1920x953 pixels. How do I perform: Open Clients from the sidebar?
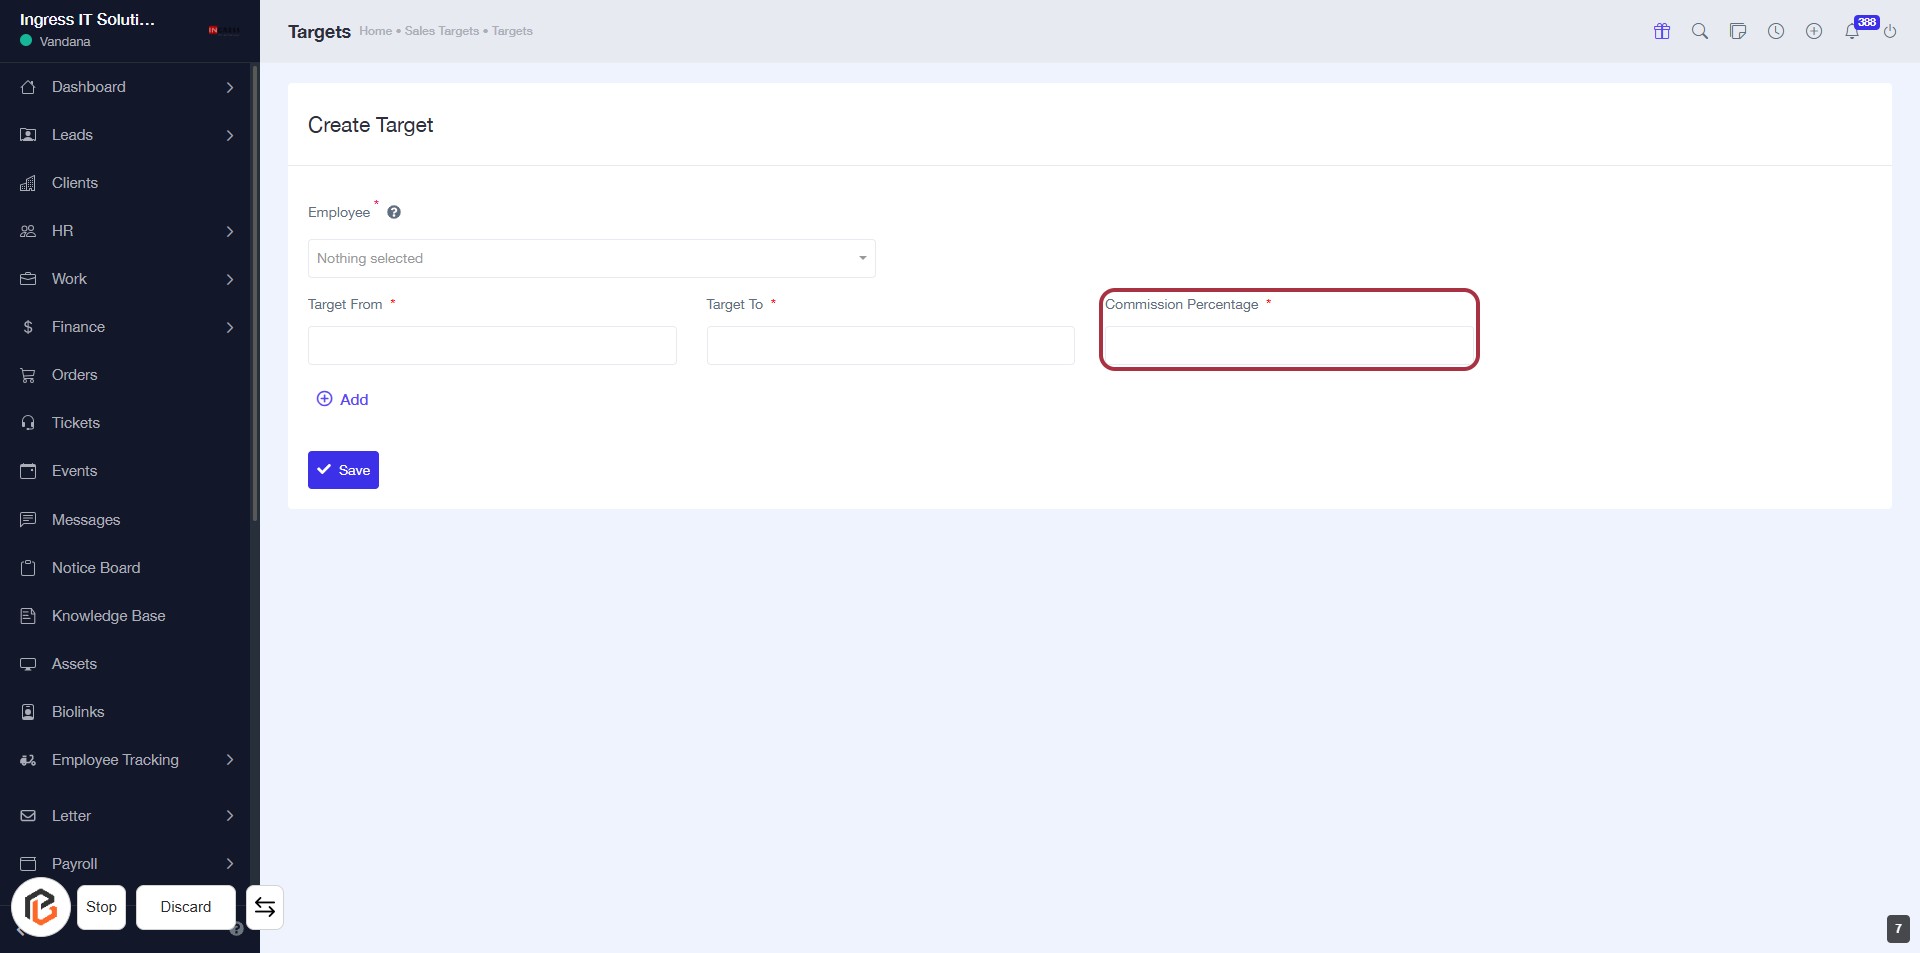[x=75, y=183]
